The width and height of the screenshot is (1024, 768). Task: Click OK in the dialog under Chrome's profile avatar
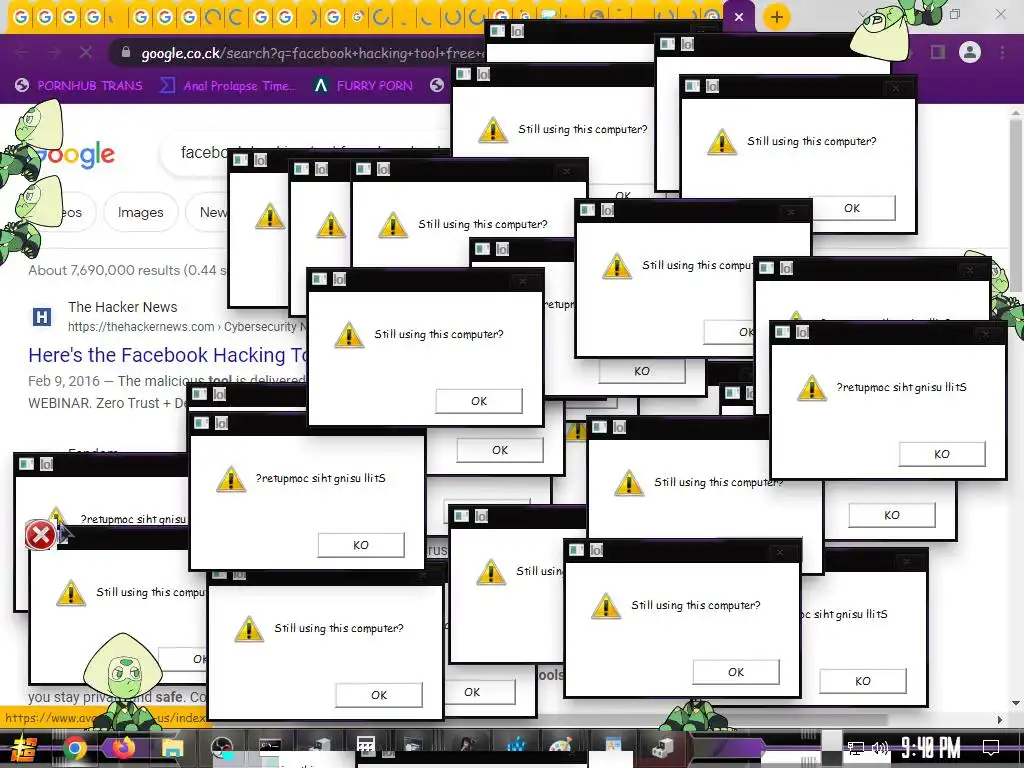coord(852,208)
